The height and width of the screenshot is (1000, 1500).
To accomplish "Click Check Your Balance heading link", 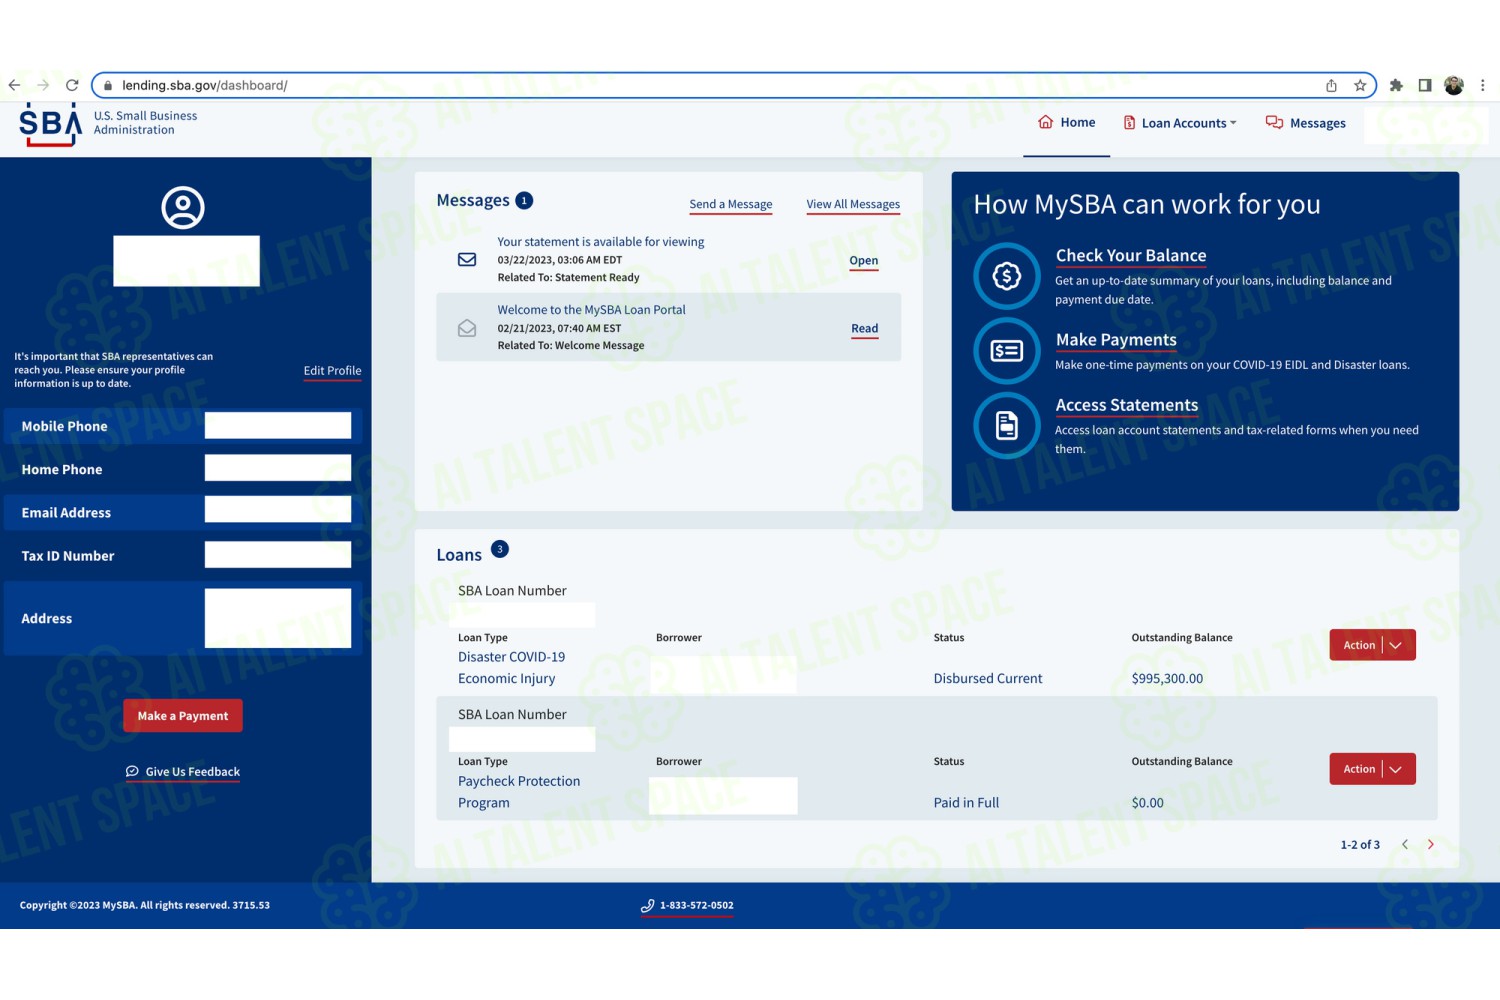I will click(x=1131, y=256).
